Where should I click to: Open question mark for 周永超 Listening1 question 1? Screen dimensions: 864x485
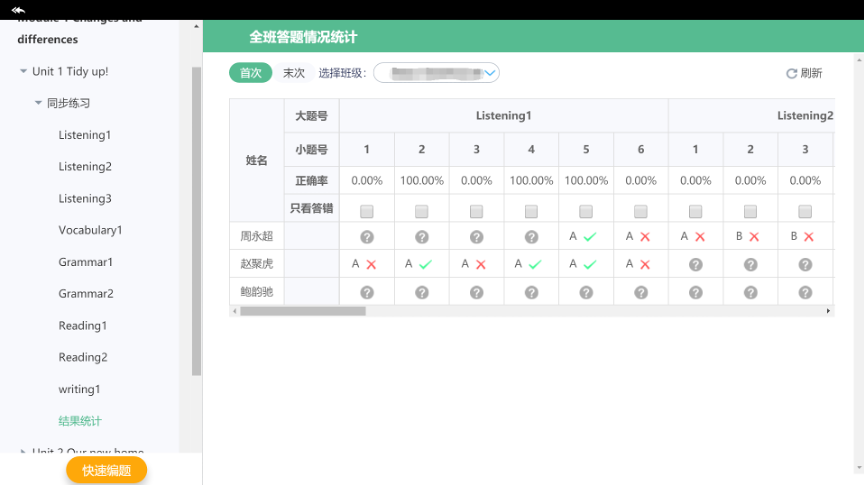point(367,237)
